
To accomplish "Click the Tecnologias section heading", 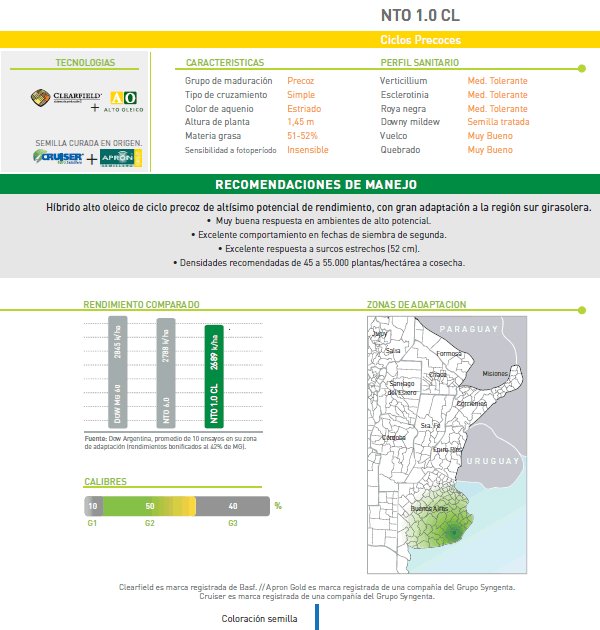I will pos(85,63).
